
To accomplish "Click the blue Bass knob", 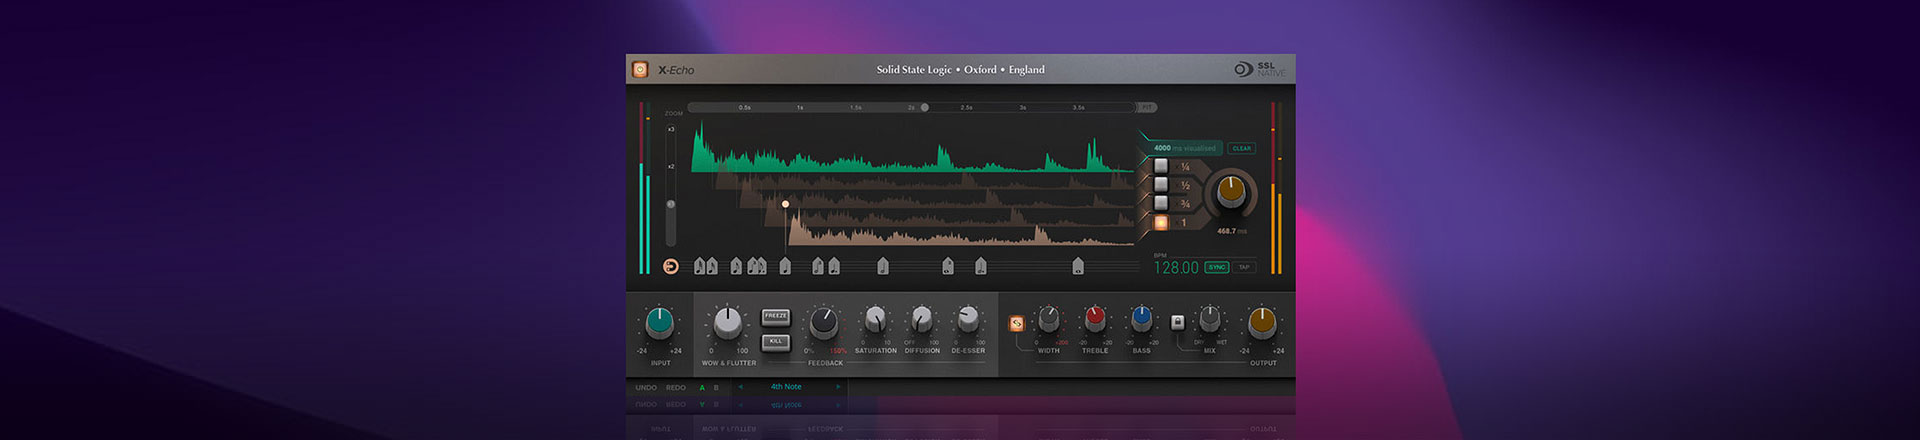I will click(x=1142, y=319).
